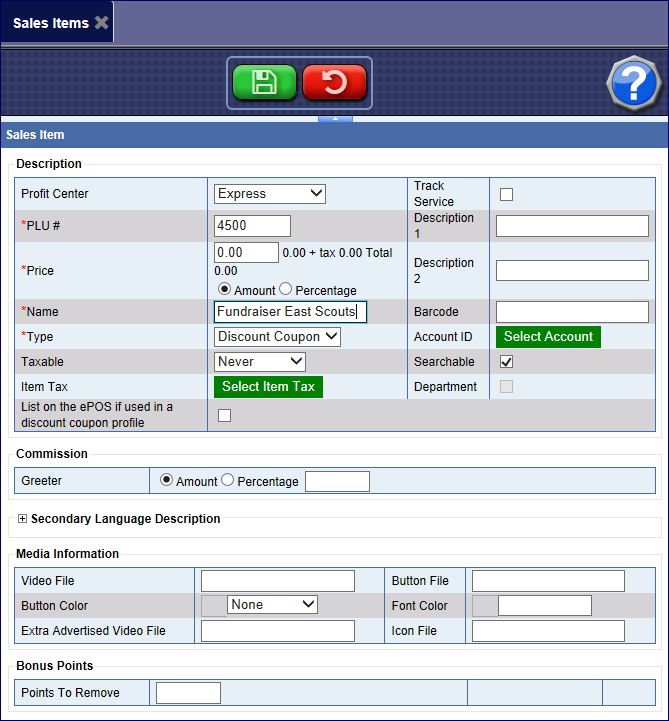Click the Font Color swatch
The width and height of the screenshot is (669, 721).
point(484,605)
